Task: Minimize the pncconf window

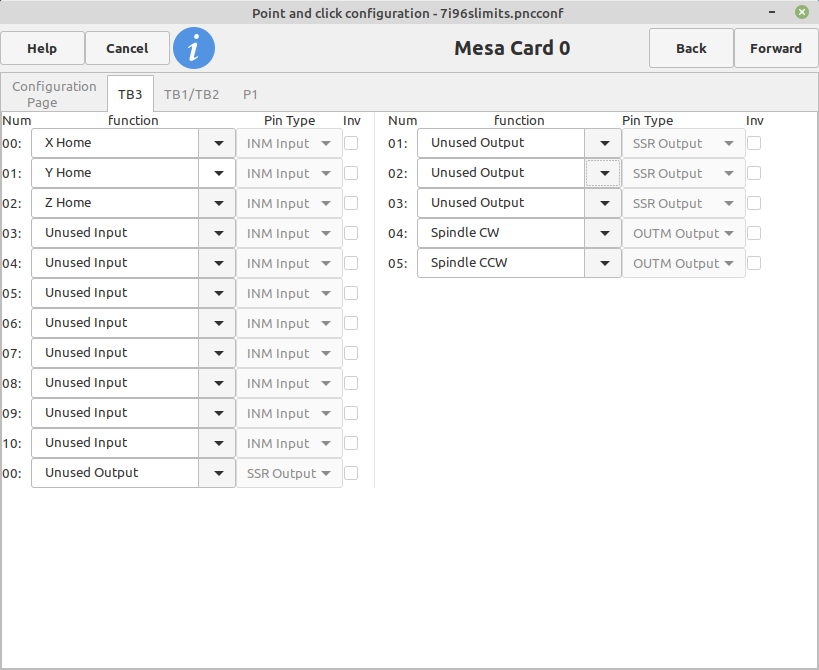Action: point(772,12)
